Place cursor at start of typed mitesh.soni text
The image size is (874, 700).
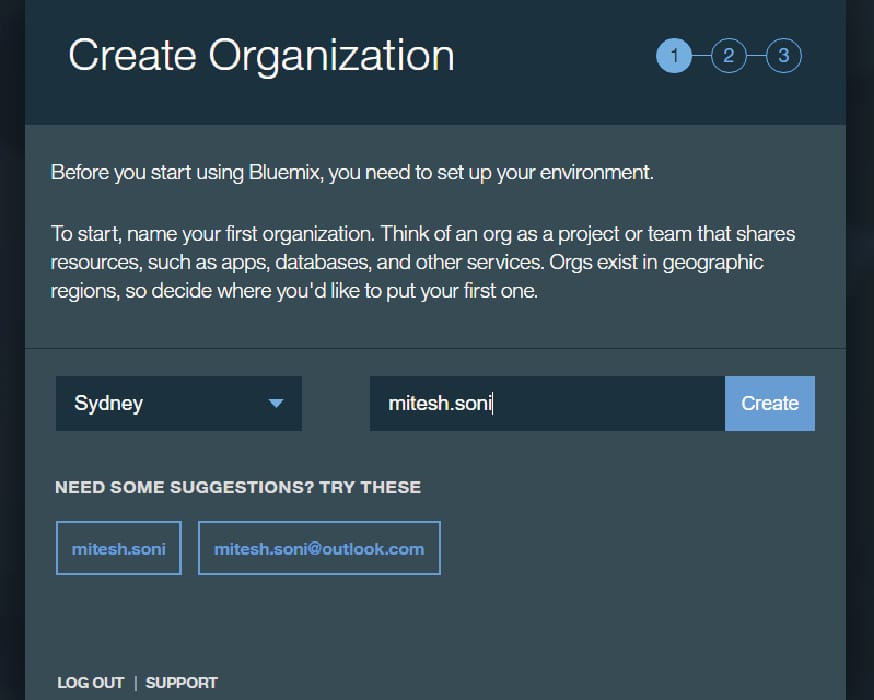[x=389, y=404]
